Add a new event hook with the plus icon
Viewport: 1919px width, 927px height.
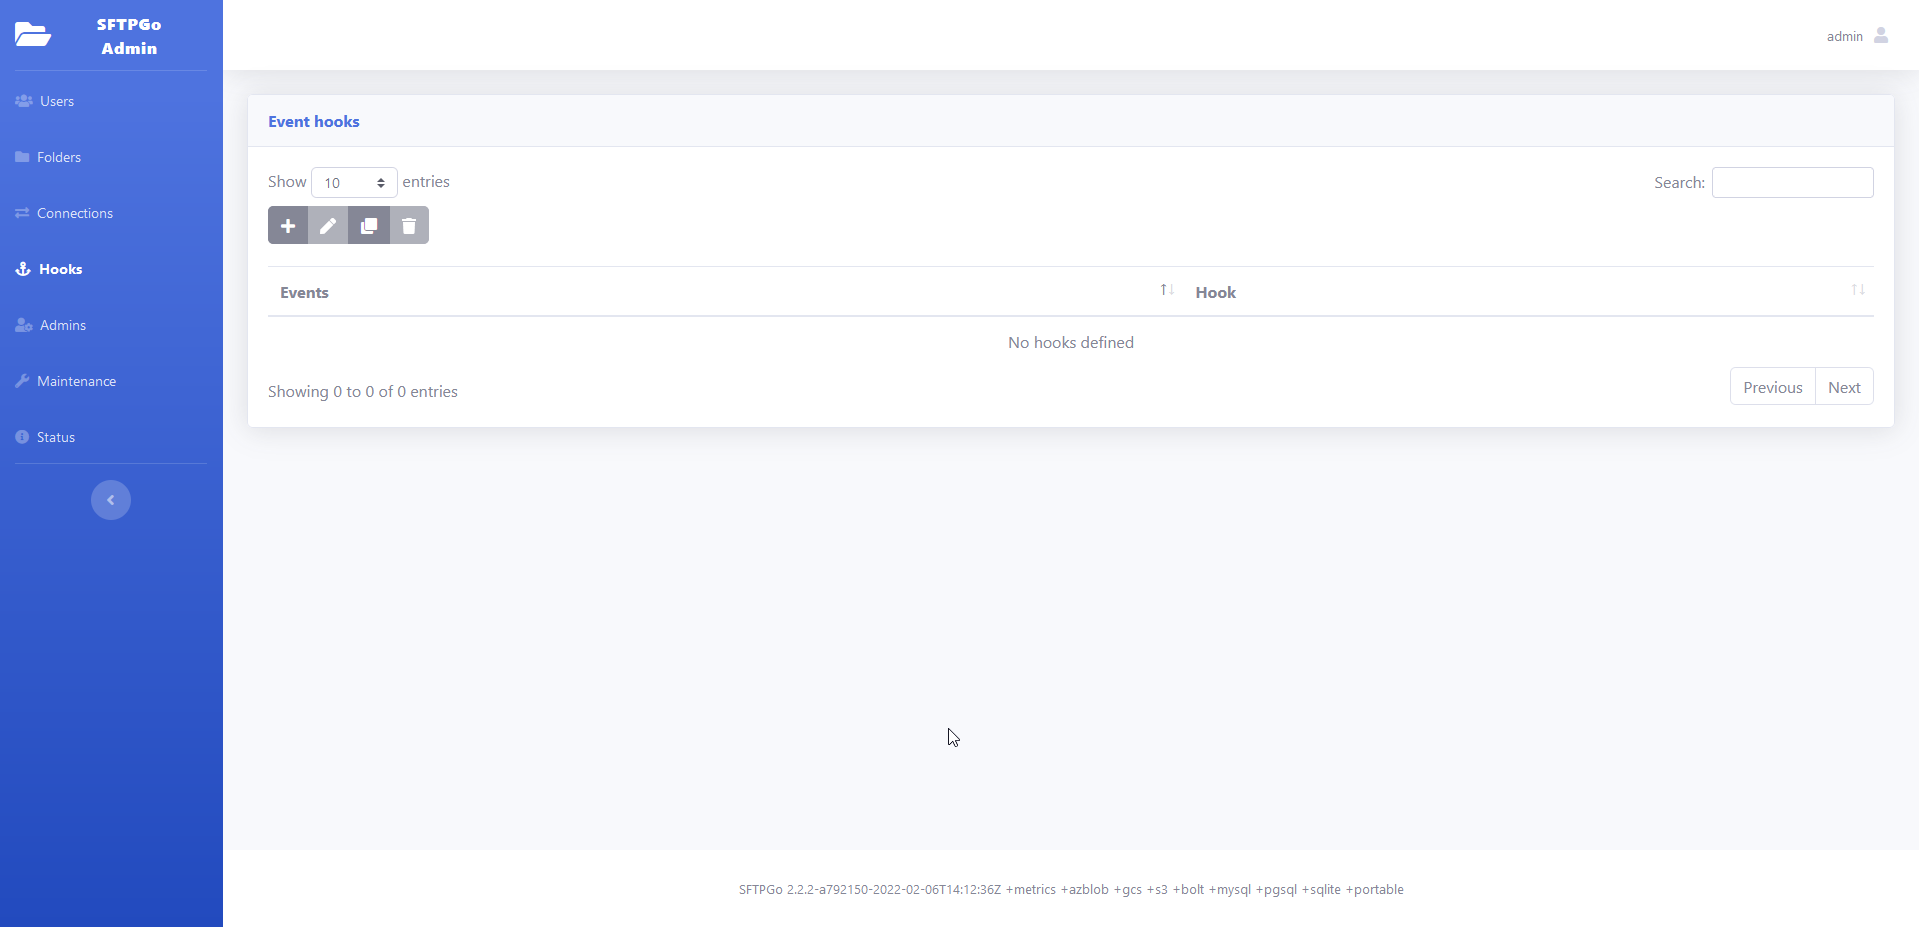288,225
